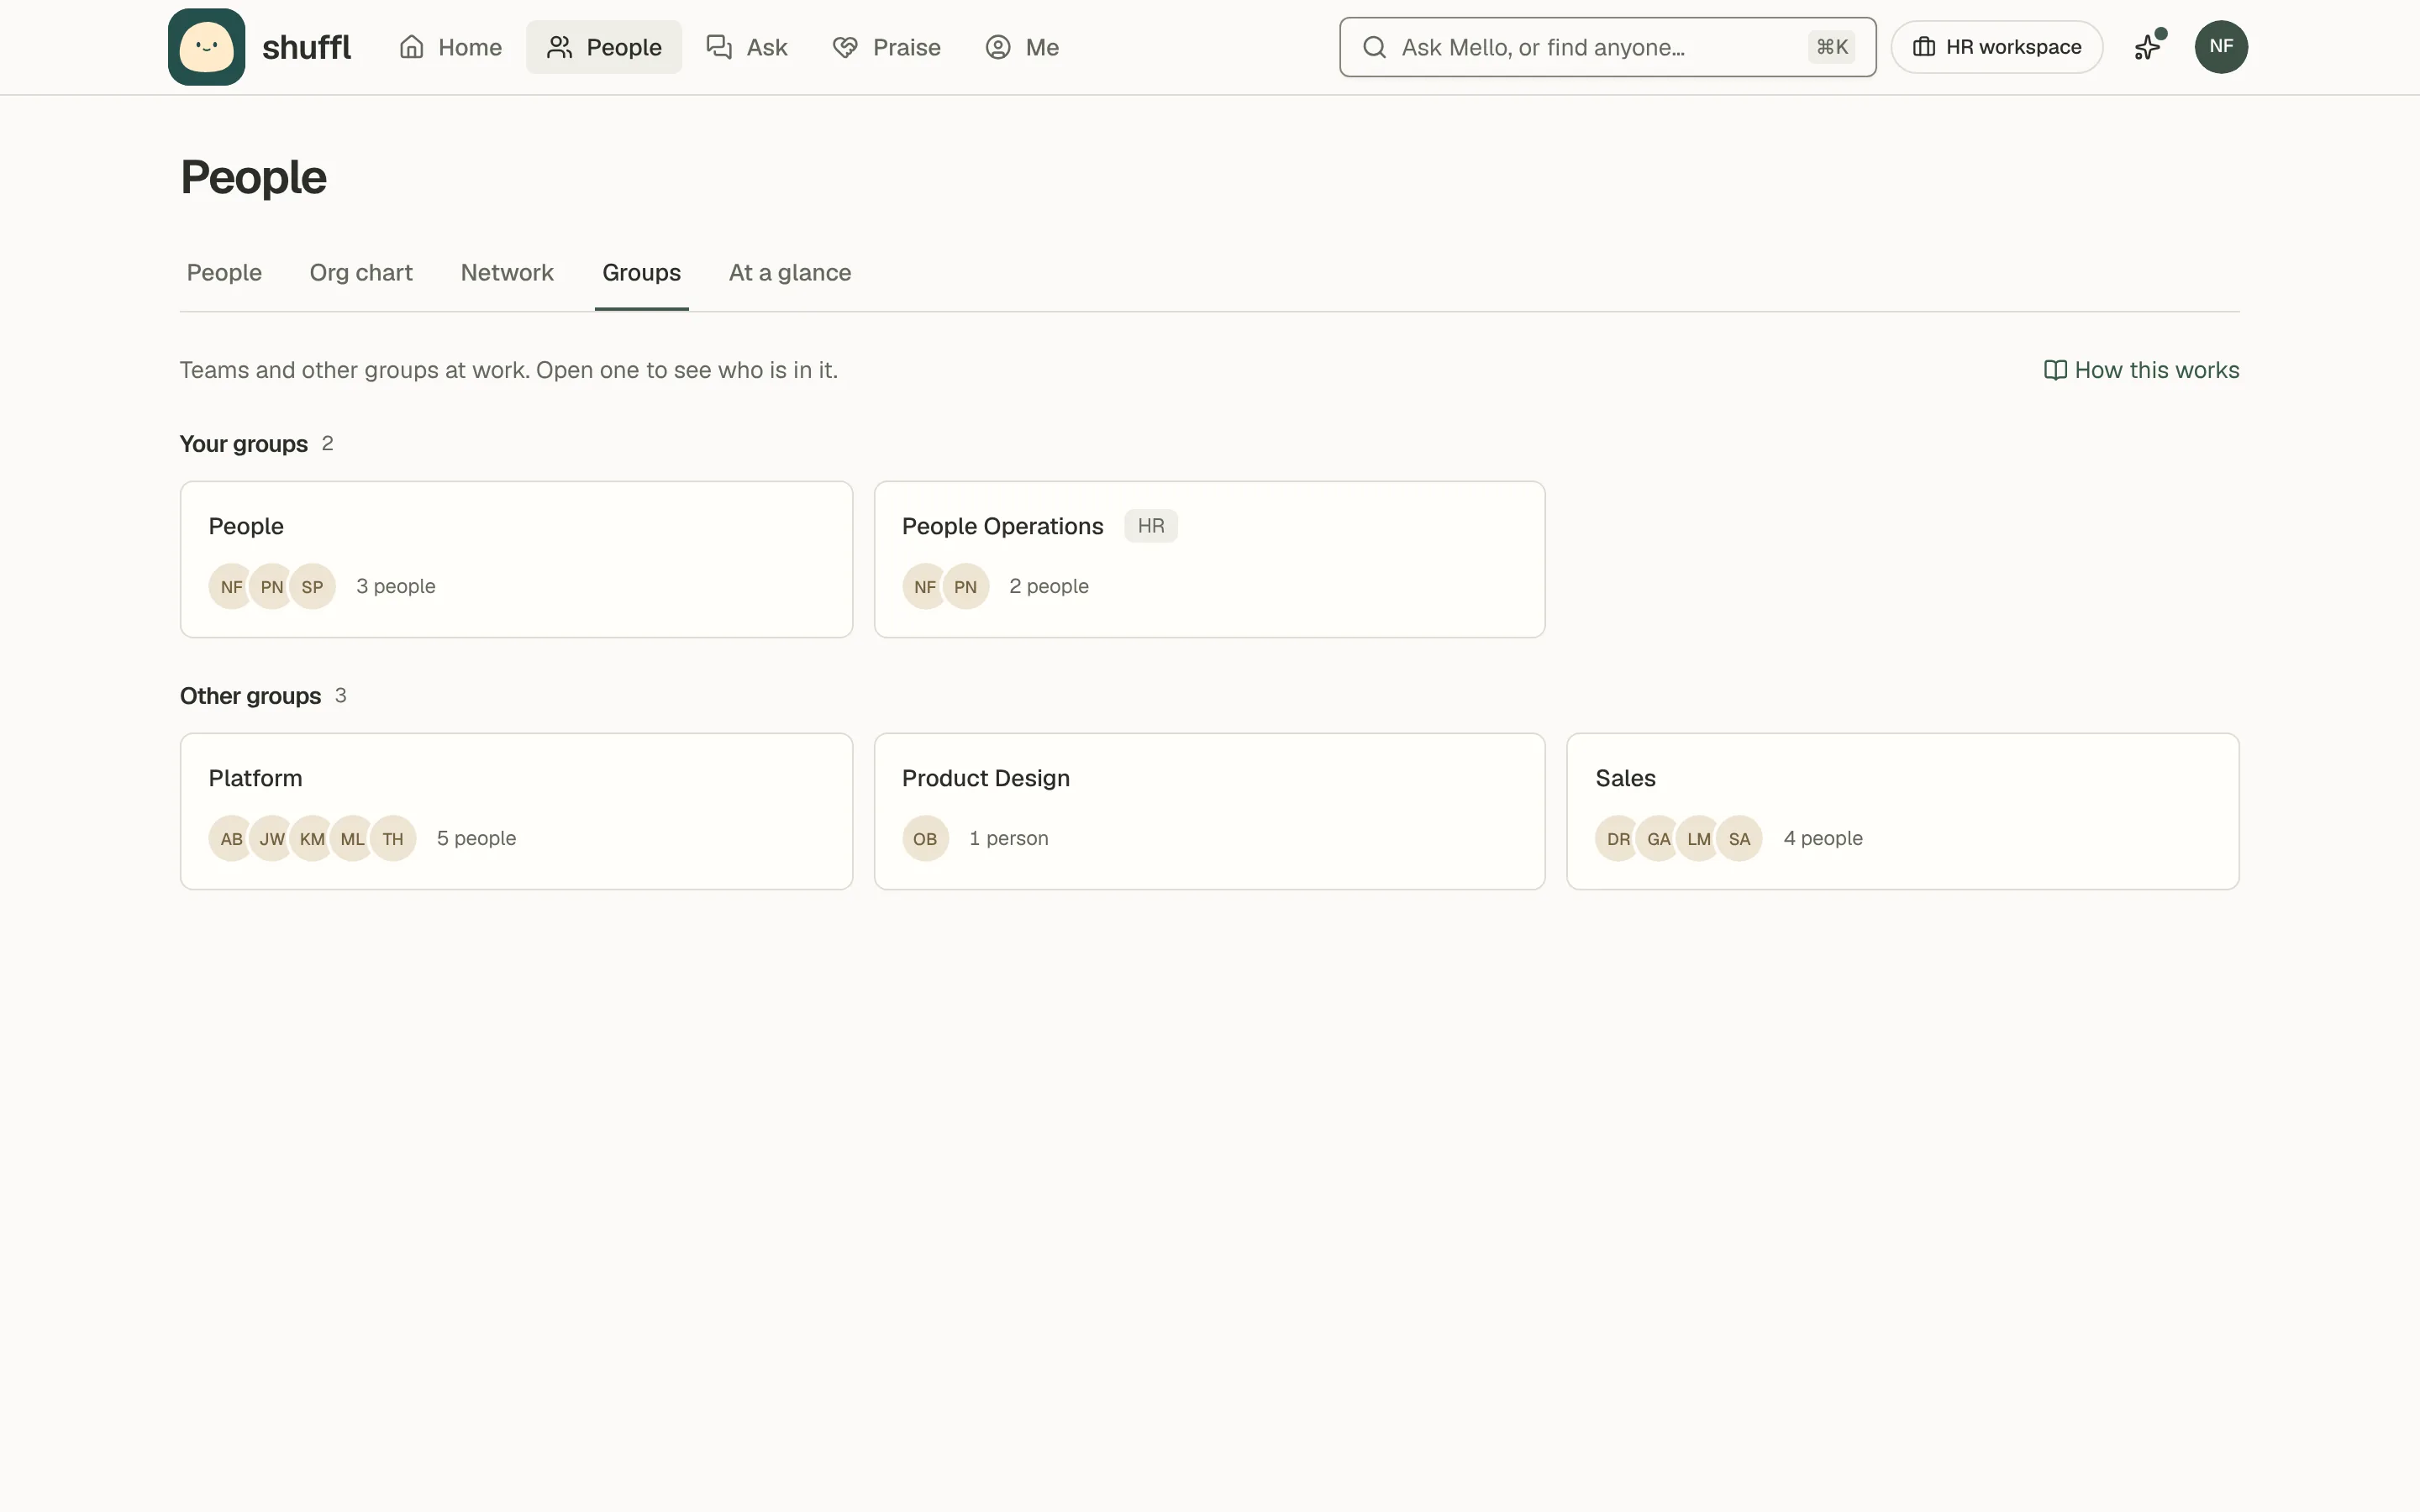
Task: Click JW avatar in Platform group
Action: (272, 839)
